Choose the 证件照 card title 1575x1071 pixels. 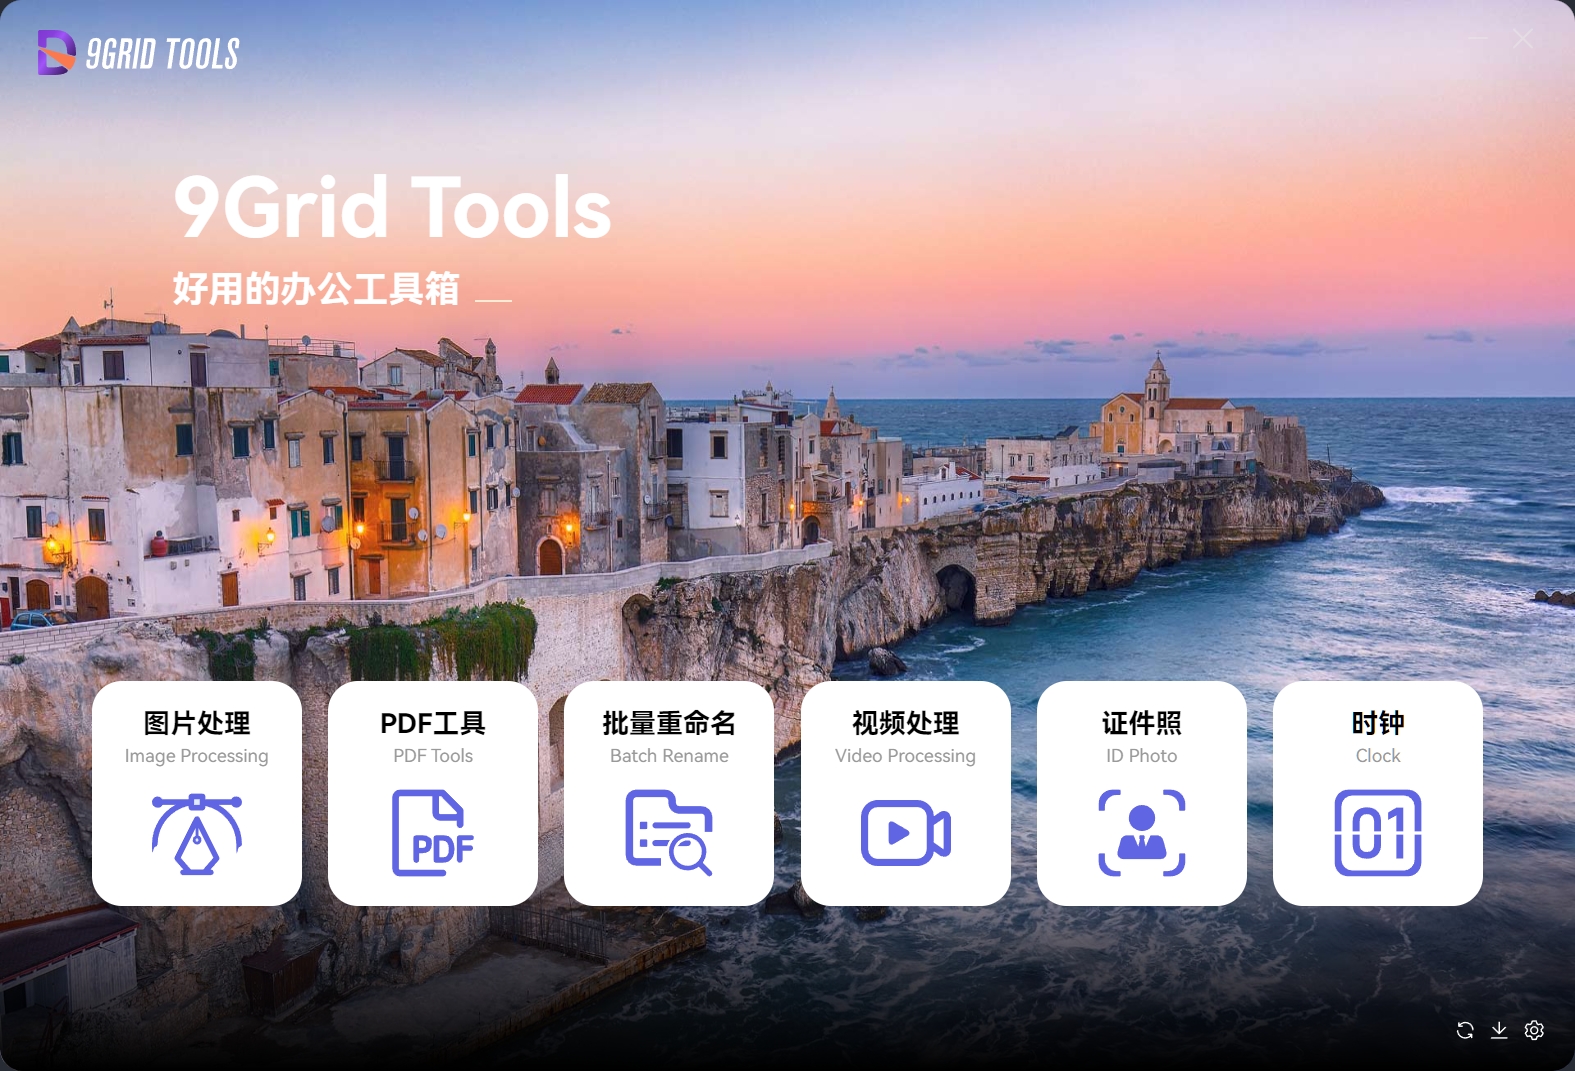pyautogui.click(x=1141, y=723)
